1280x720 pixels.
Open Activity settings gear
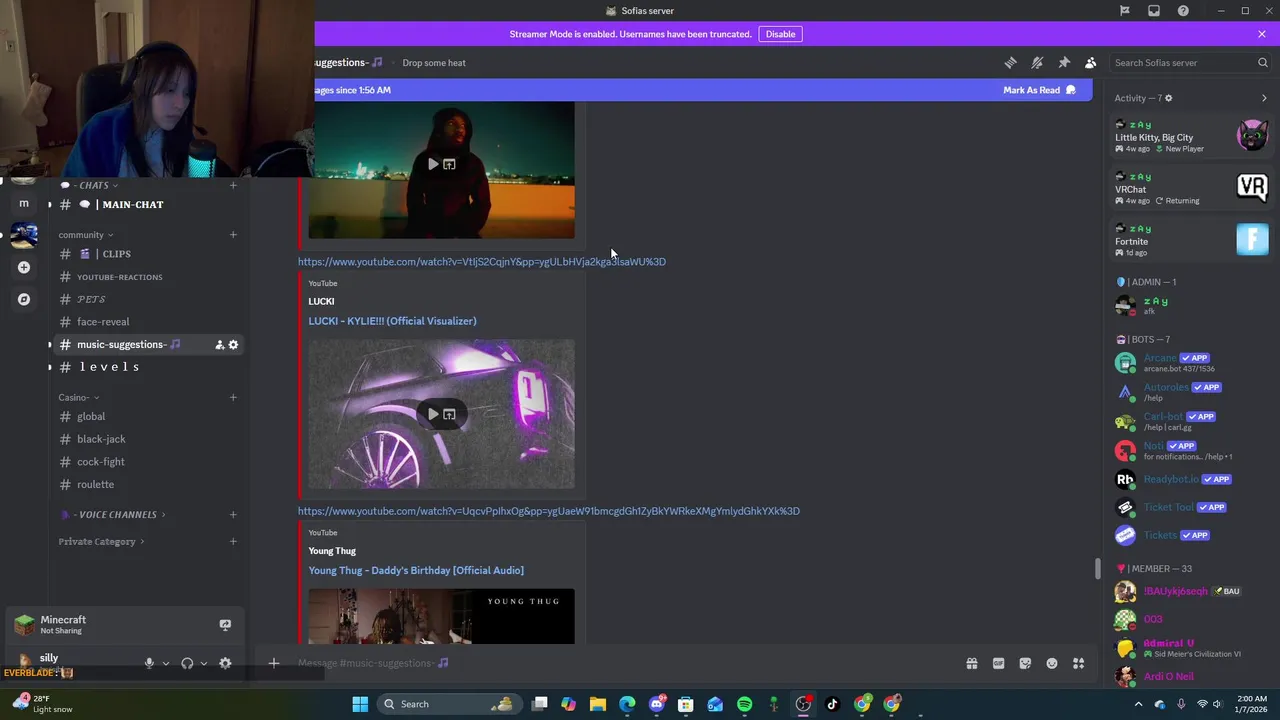pyautogui.click(x=1168, y=98)
